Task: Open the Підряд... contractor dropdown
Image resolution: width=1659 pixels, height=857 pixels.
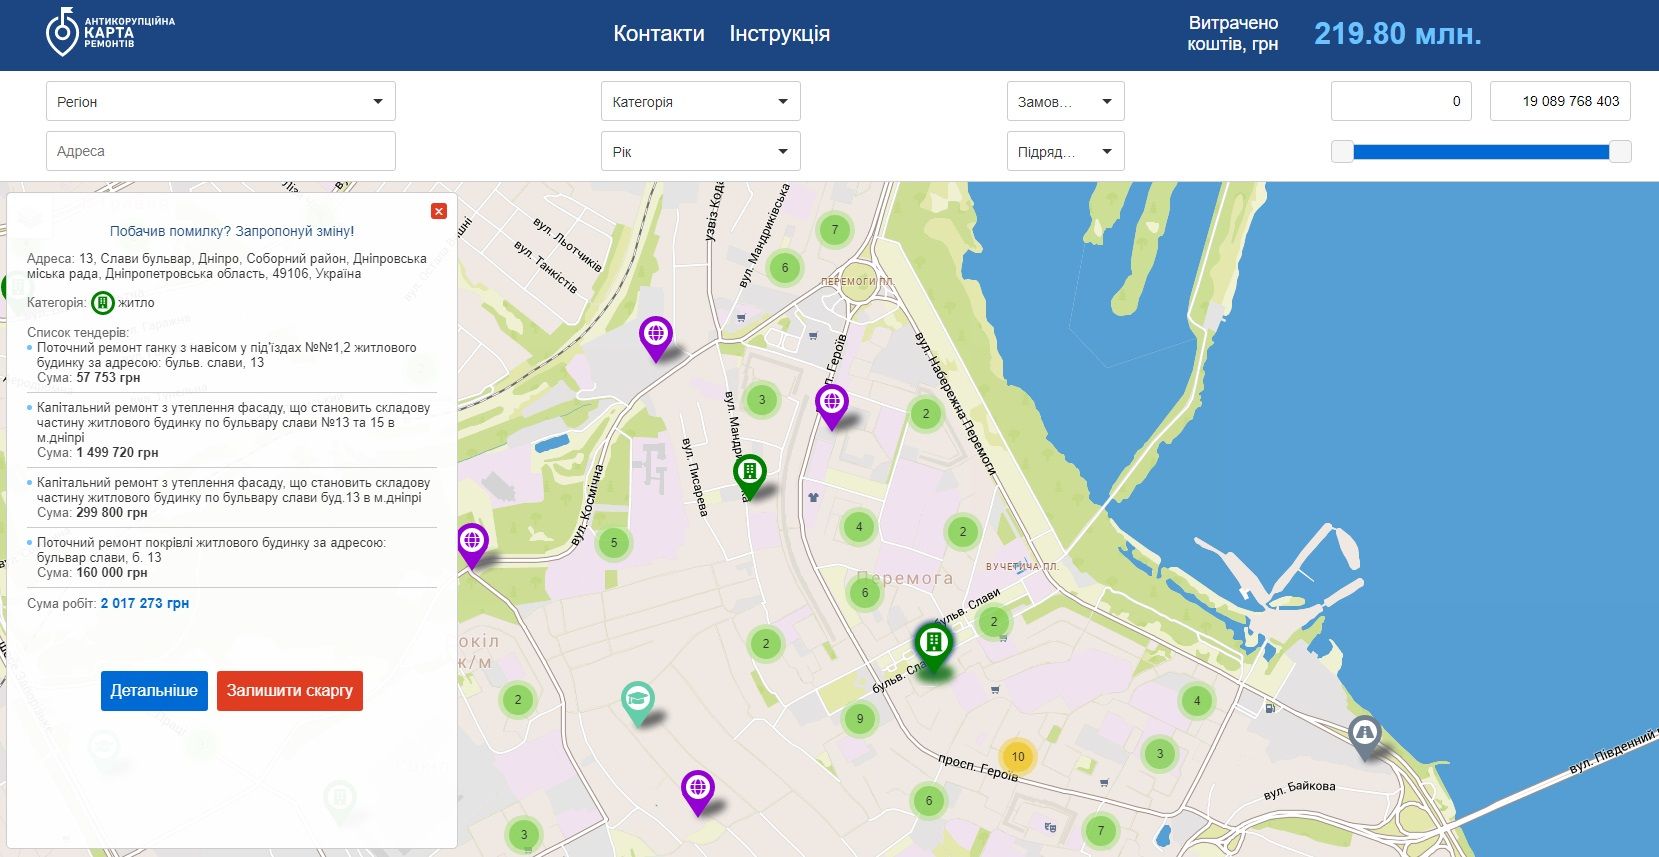Action: tap(1065, 152)
